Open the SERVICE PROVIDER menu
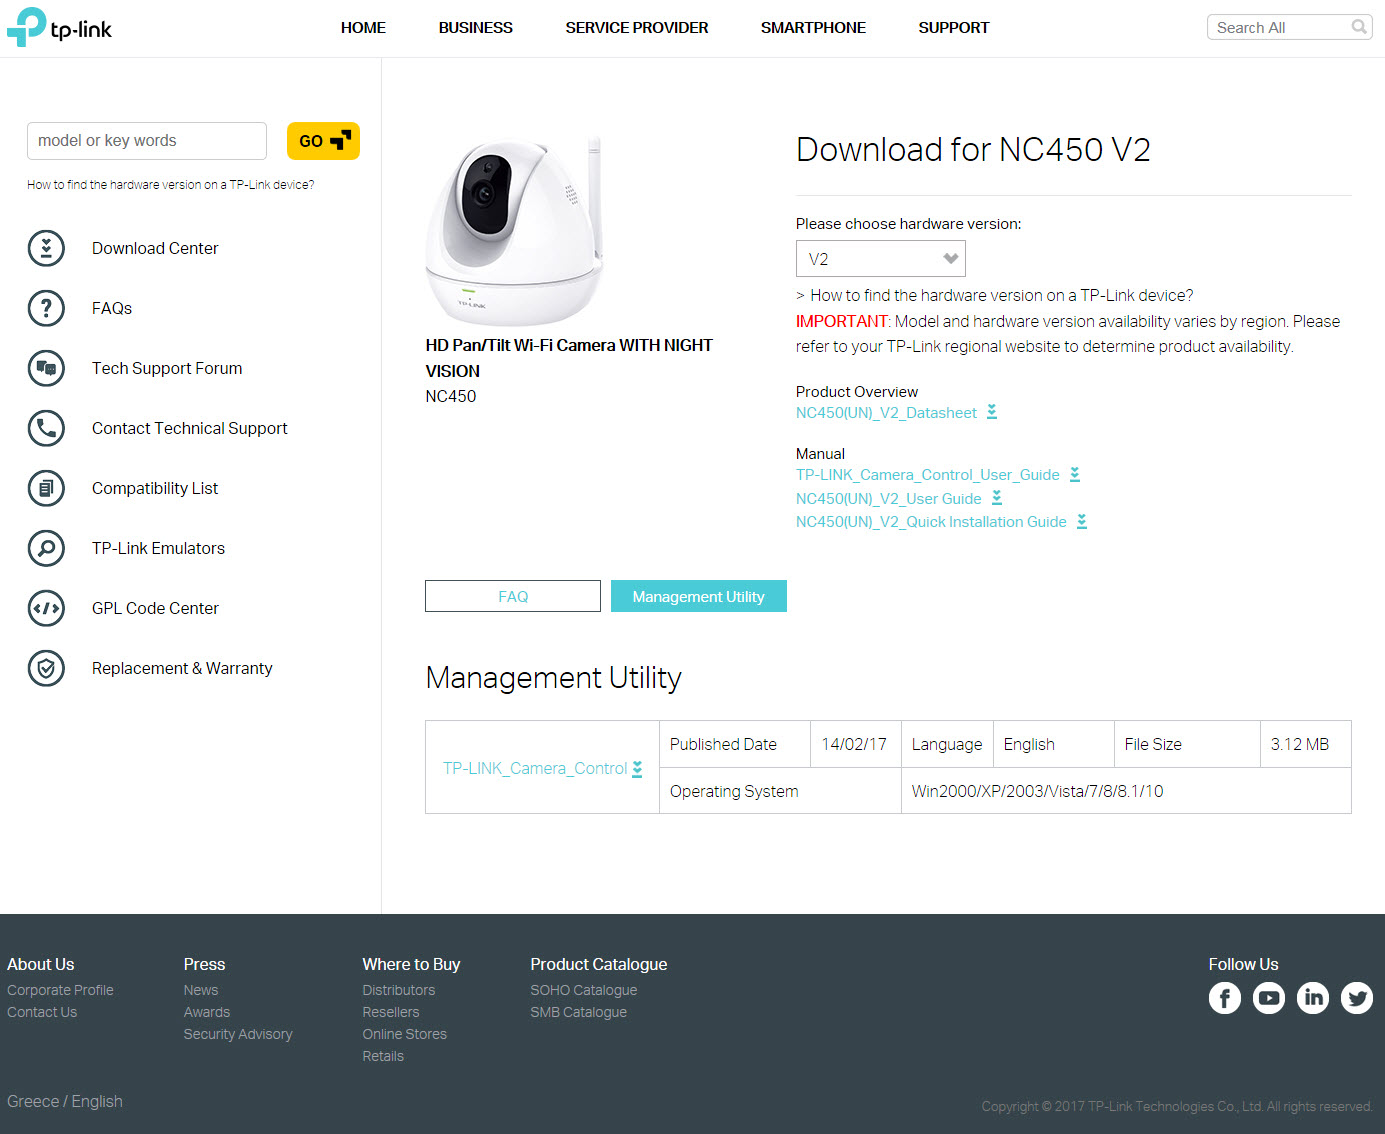The image size is (1385, 1134). point(637,28)
